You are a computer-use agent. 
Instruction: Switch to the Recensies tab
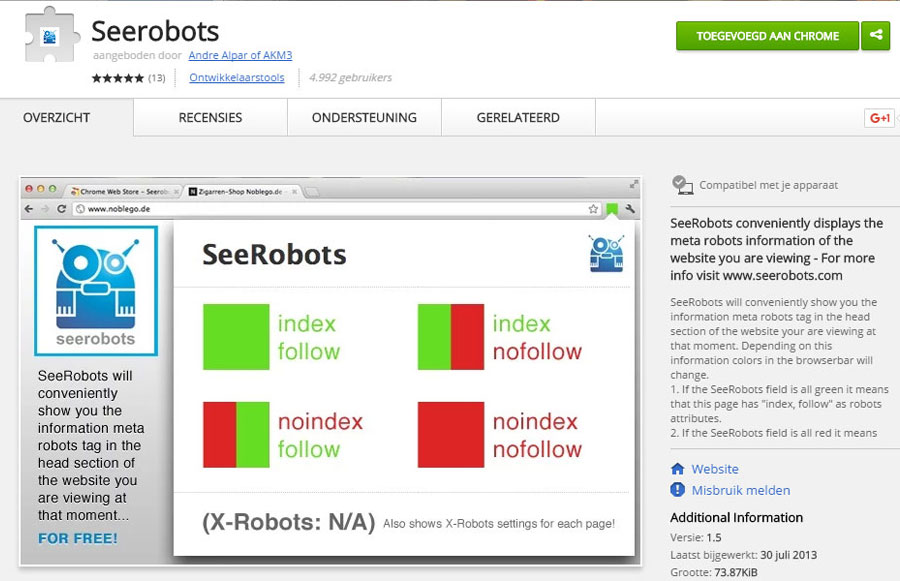pyautogui.click(x=210, y=118)
